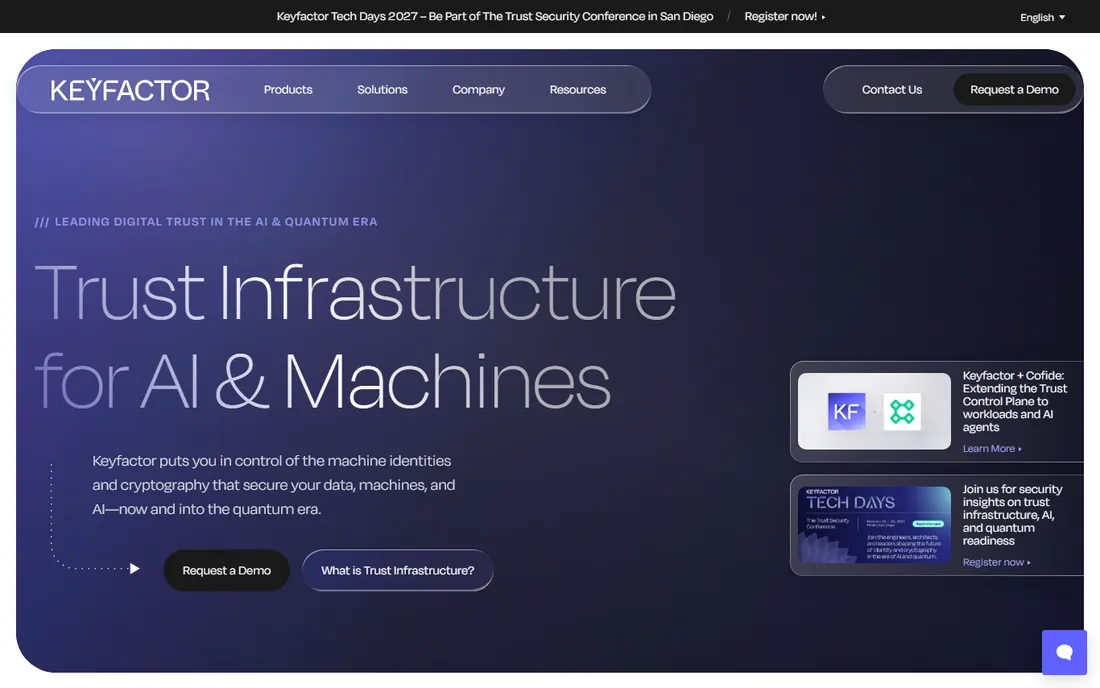
Task: Click the Leading Digital Trust tagline
Action: [x=206, y=222]
